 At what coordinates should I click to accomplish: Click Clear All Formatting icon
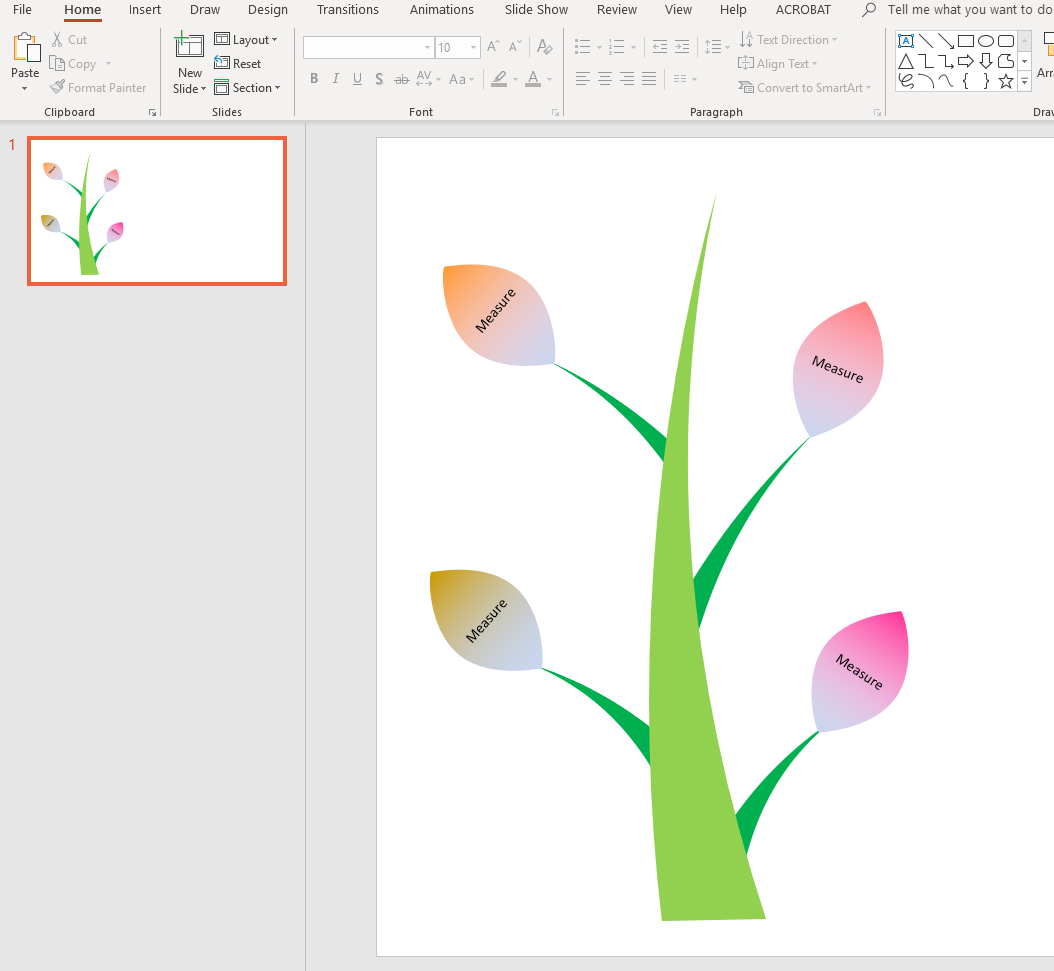544,47
